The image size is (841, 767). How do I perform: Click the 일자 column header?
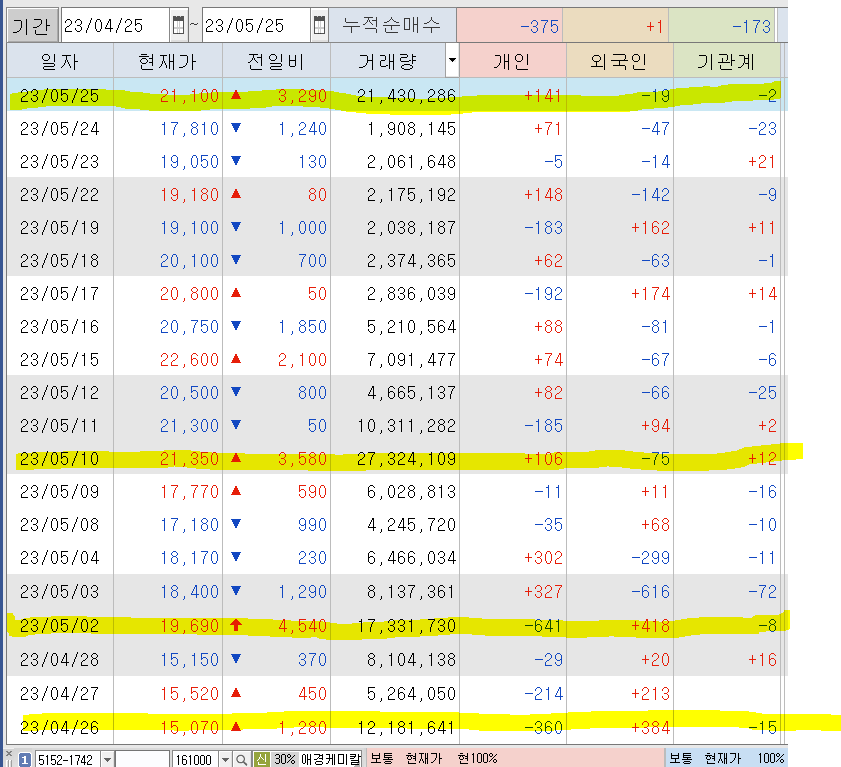pos(60,61)
